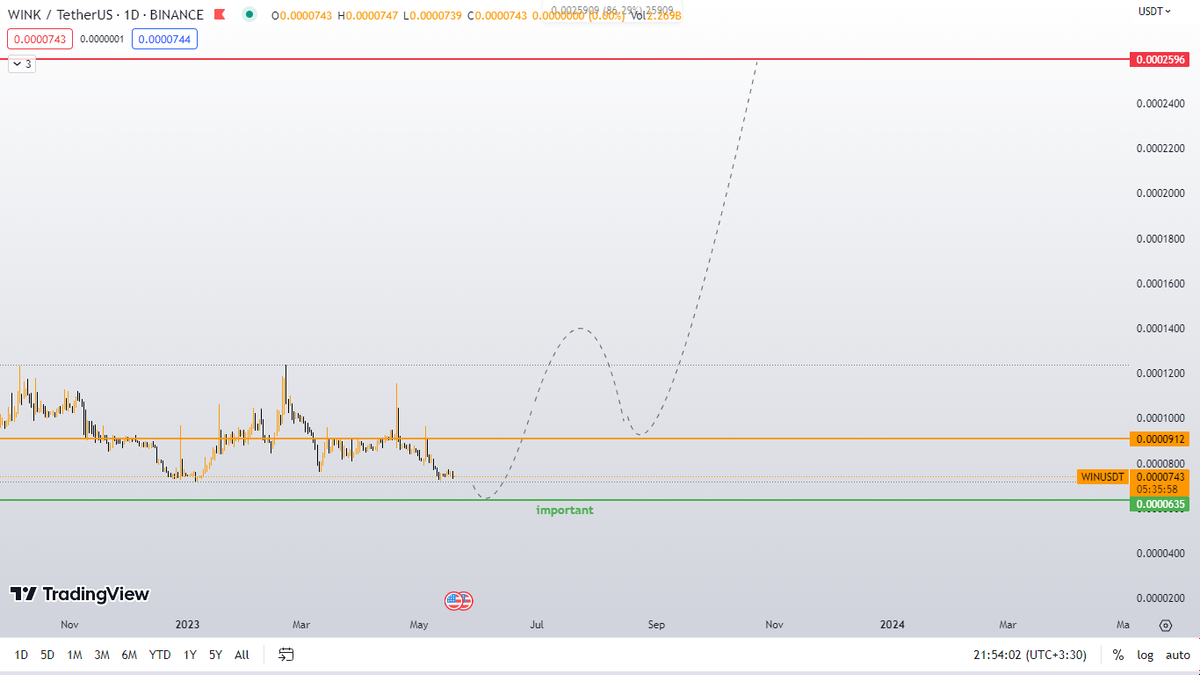Click the TradingView logo
Screen dimensions: 1200x675
tap(80, 594)
